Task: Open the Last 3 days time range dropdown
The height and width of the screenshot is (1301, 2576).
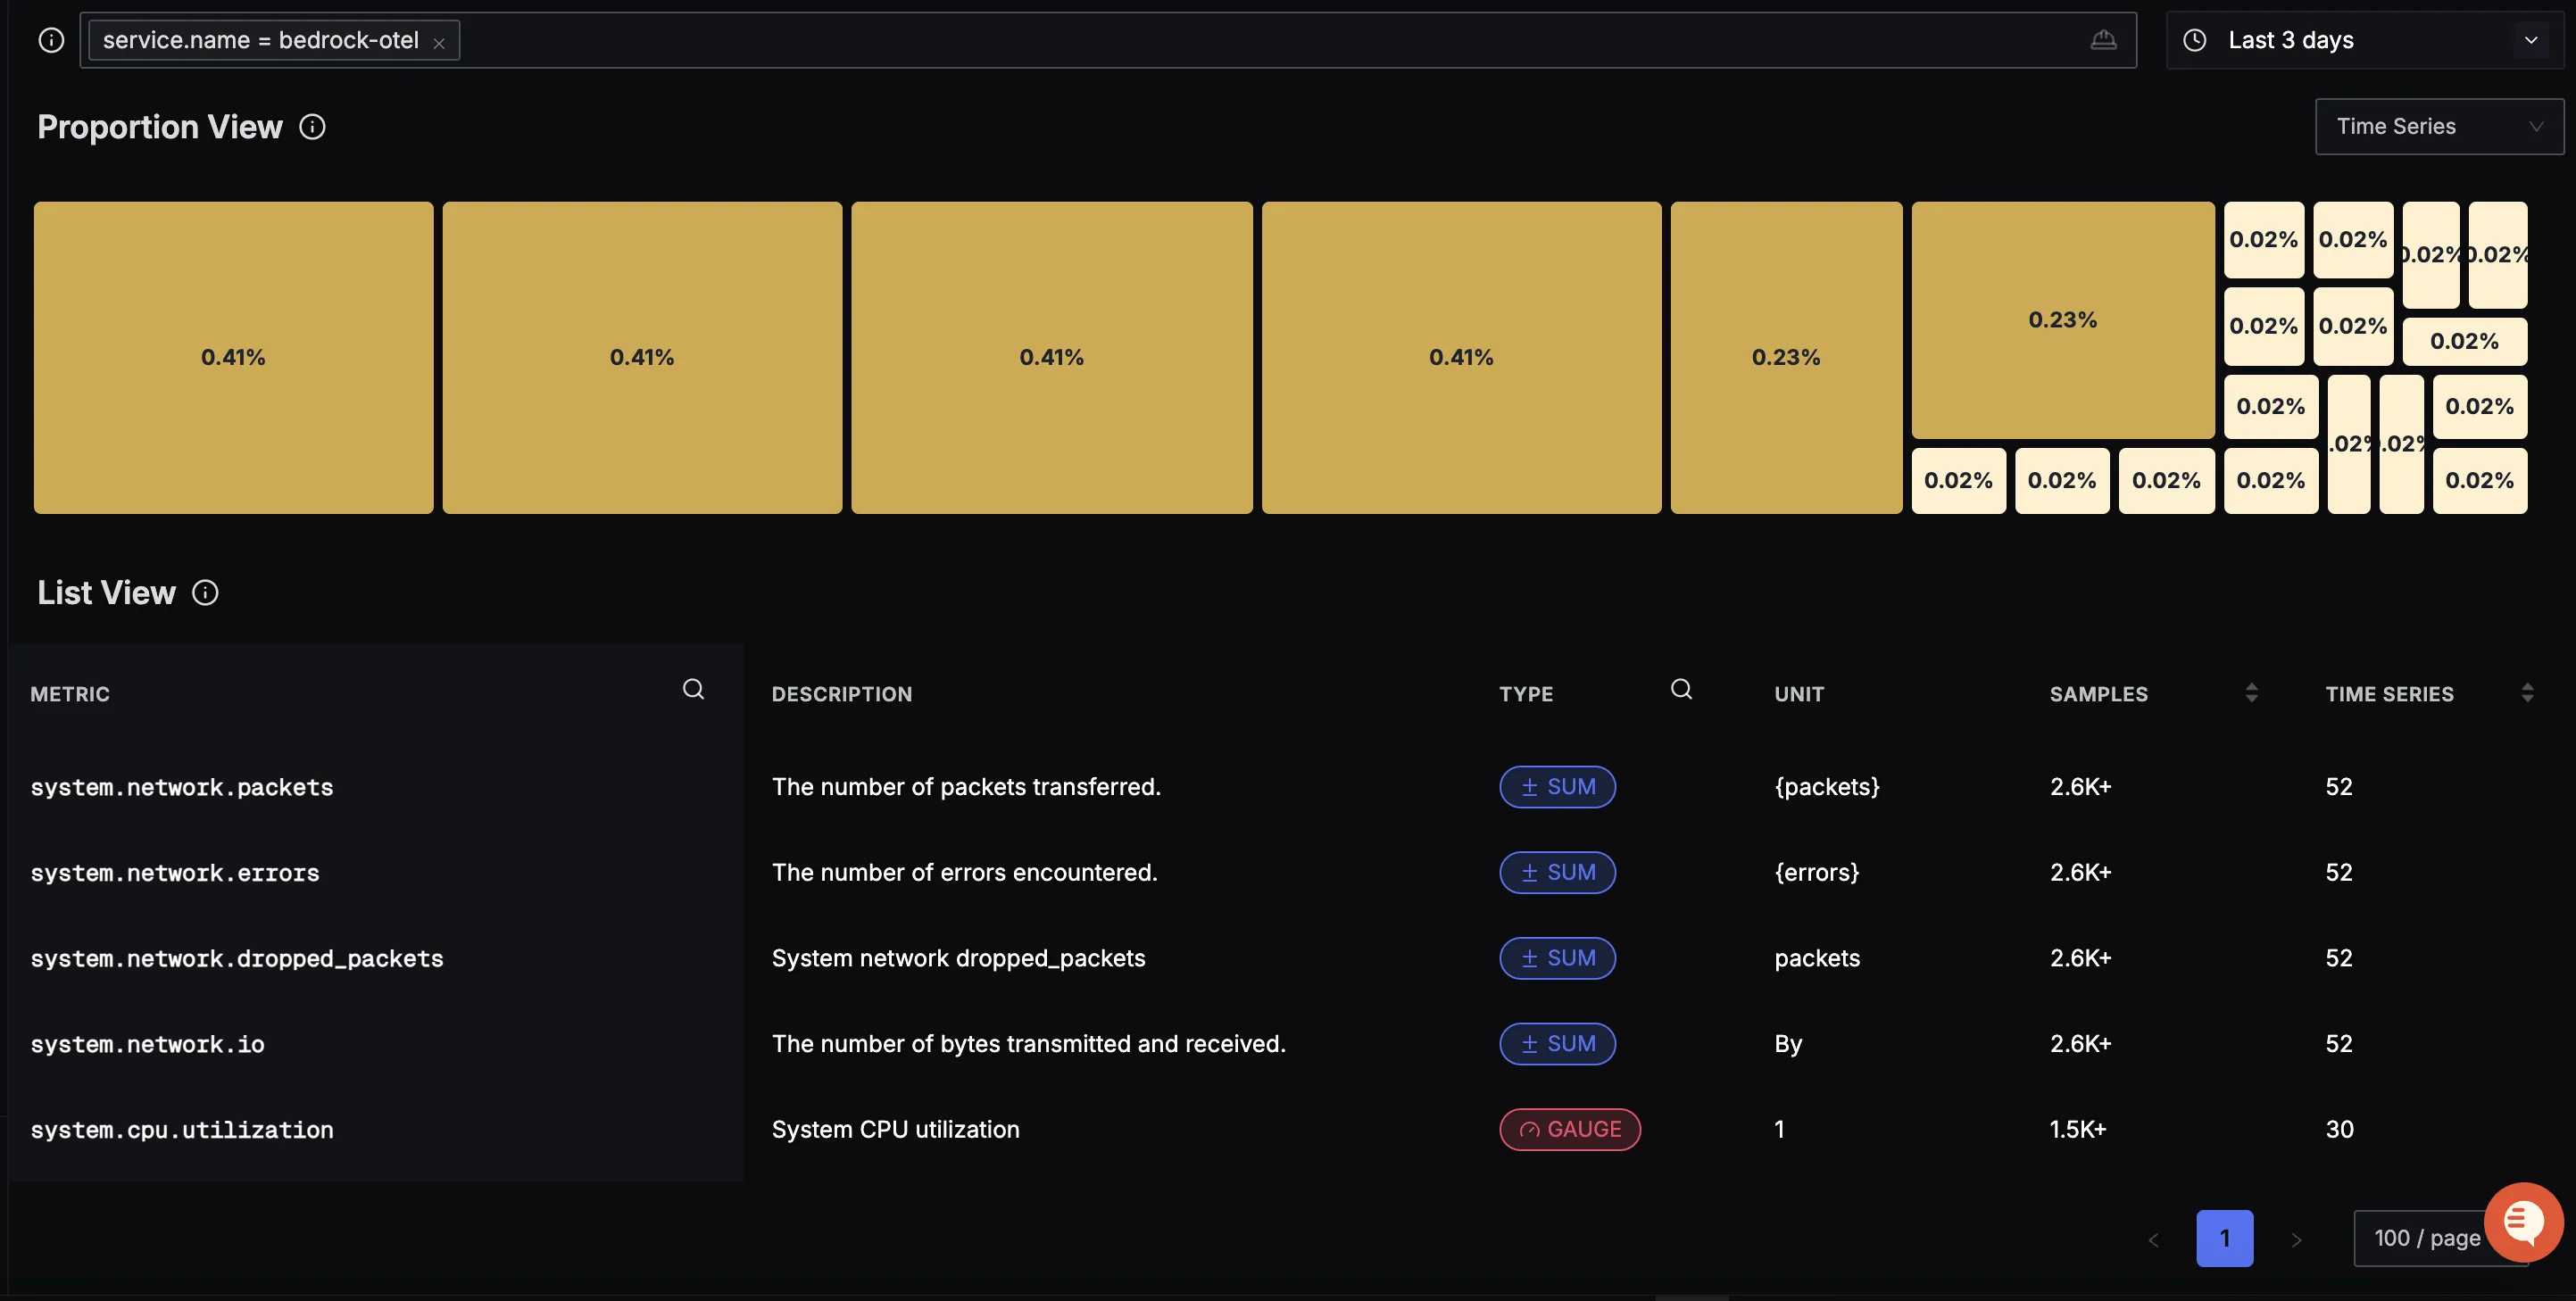Action: (2365, 40)
